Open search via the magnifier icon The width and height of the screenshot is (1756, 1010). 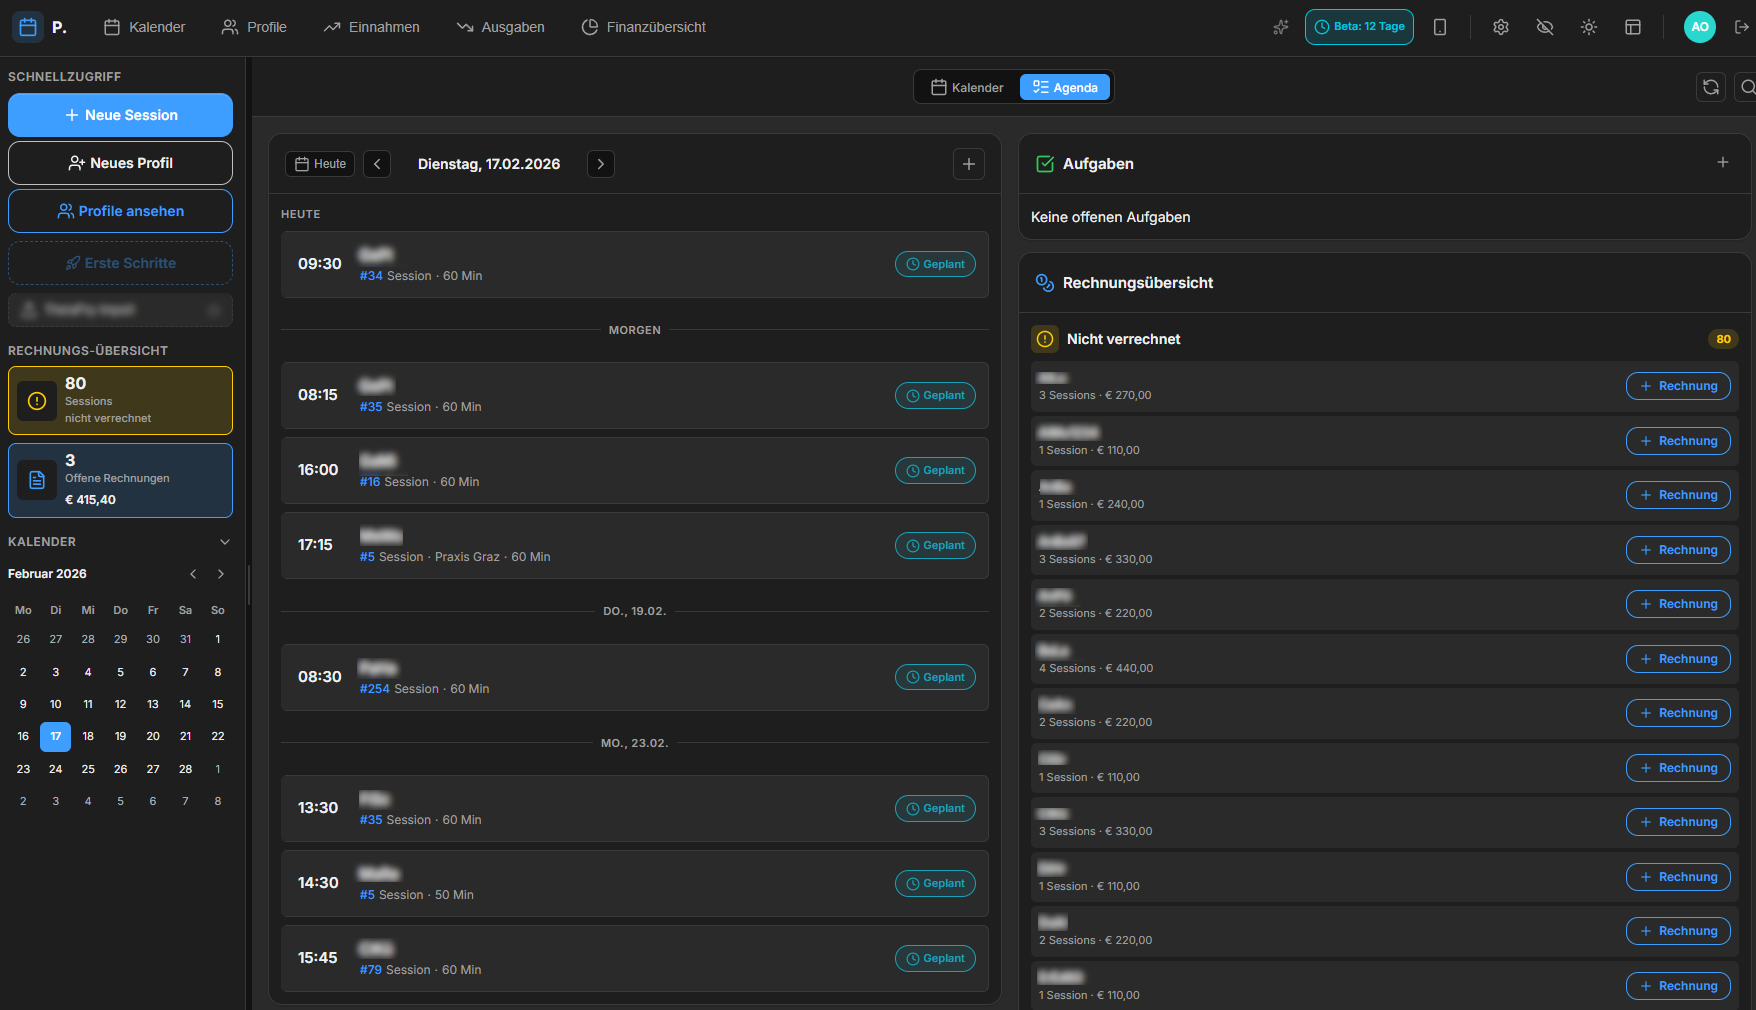tap(1748, 87)
